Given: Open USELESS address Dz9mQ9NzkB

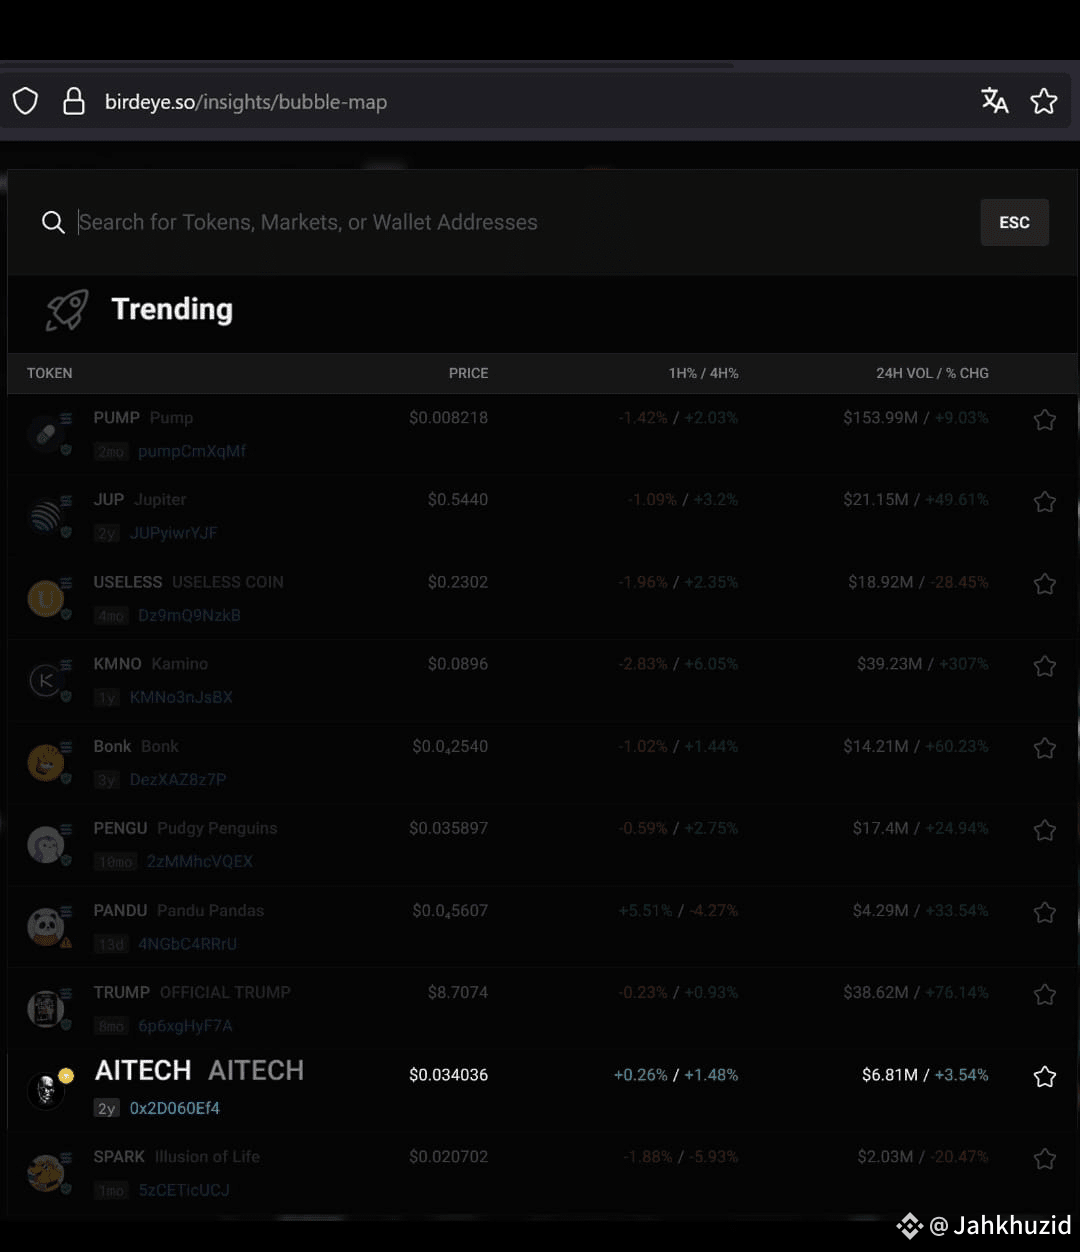Looking at the screenshot, I should click(189, 615).
